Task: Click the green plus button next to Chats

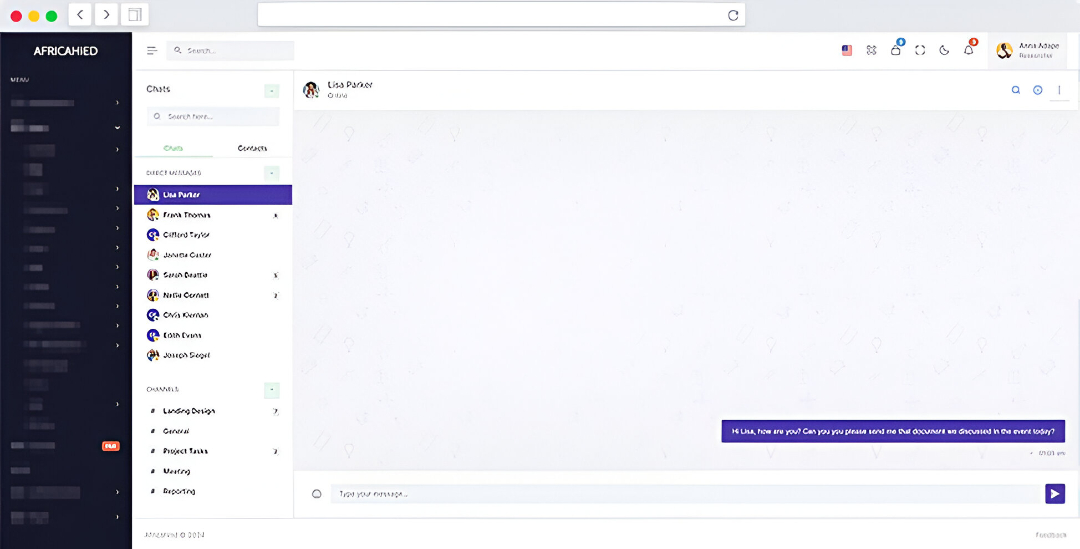Action: click(x=271, y=91)
